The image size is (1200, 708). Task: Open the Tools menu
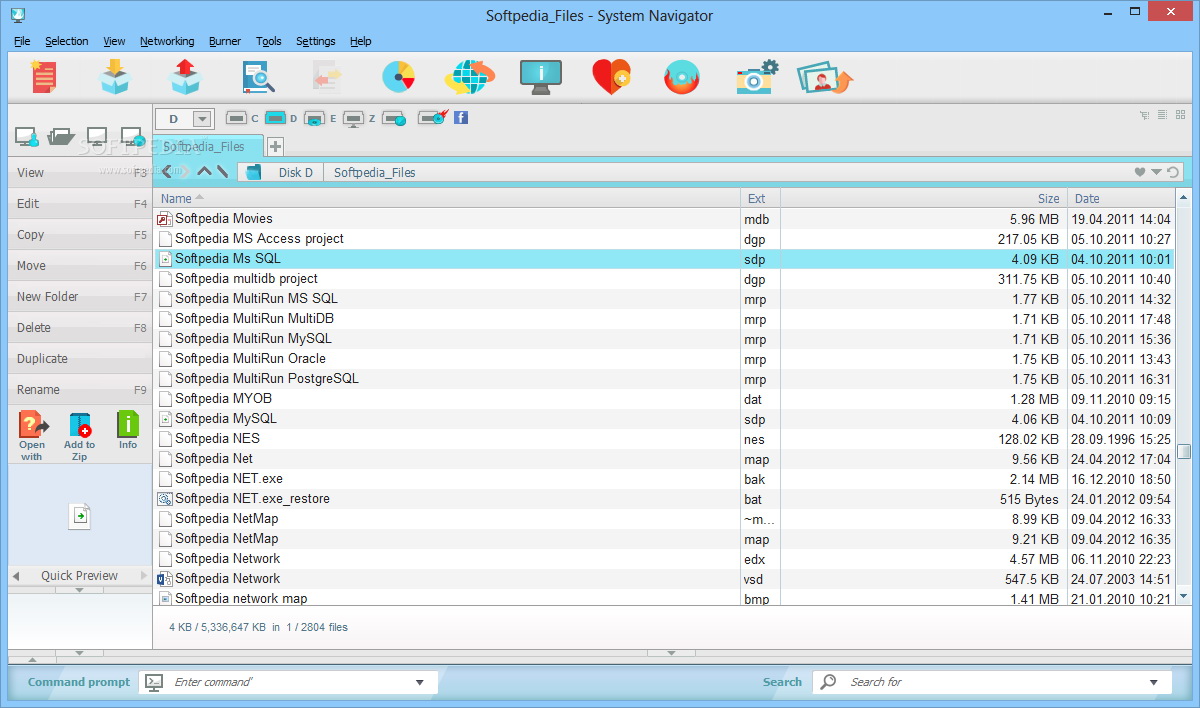tap(268, 41)
